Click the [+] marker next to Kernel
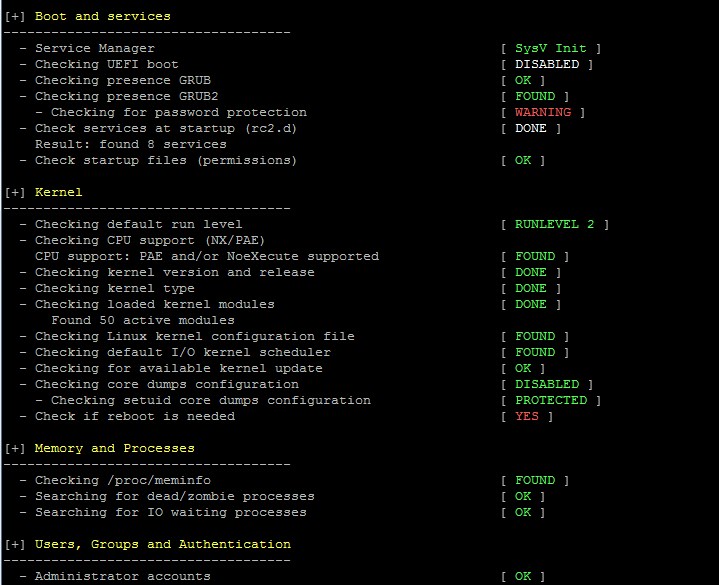The image size is (719, 585). 15,192
